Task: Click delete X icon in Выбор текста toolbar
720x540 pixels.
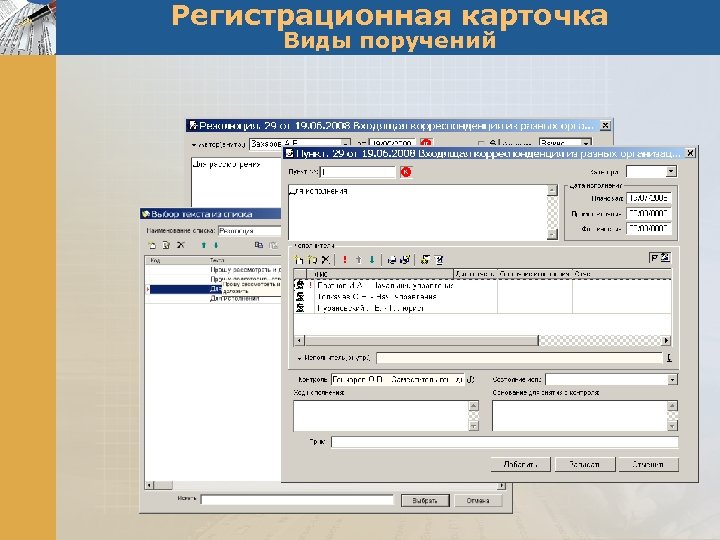Action: click(x=181, y=245)
